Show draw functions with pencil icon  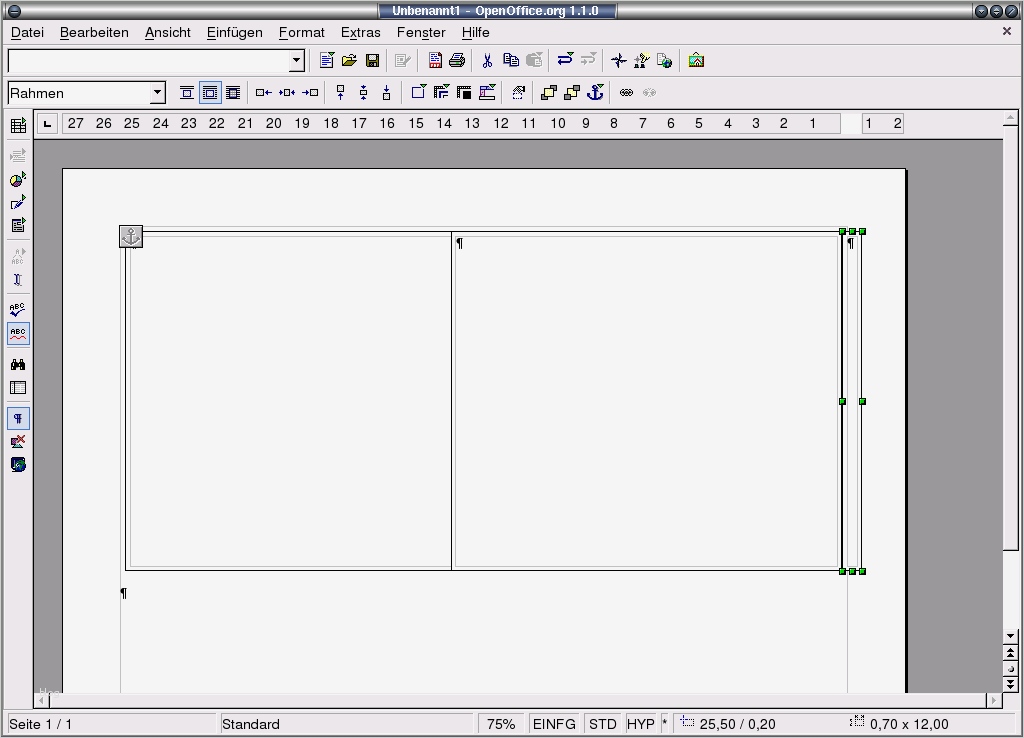(x=18, y=202)
